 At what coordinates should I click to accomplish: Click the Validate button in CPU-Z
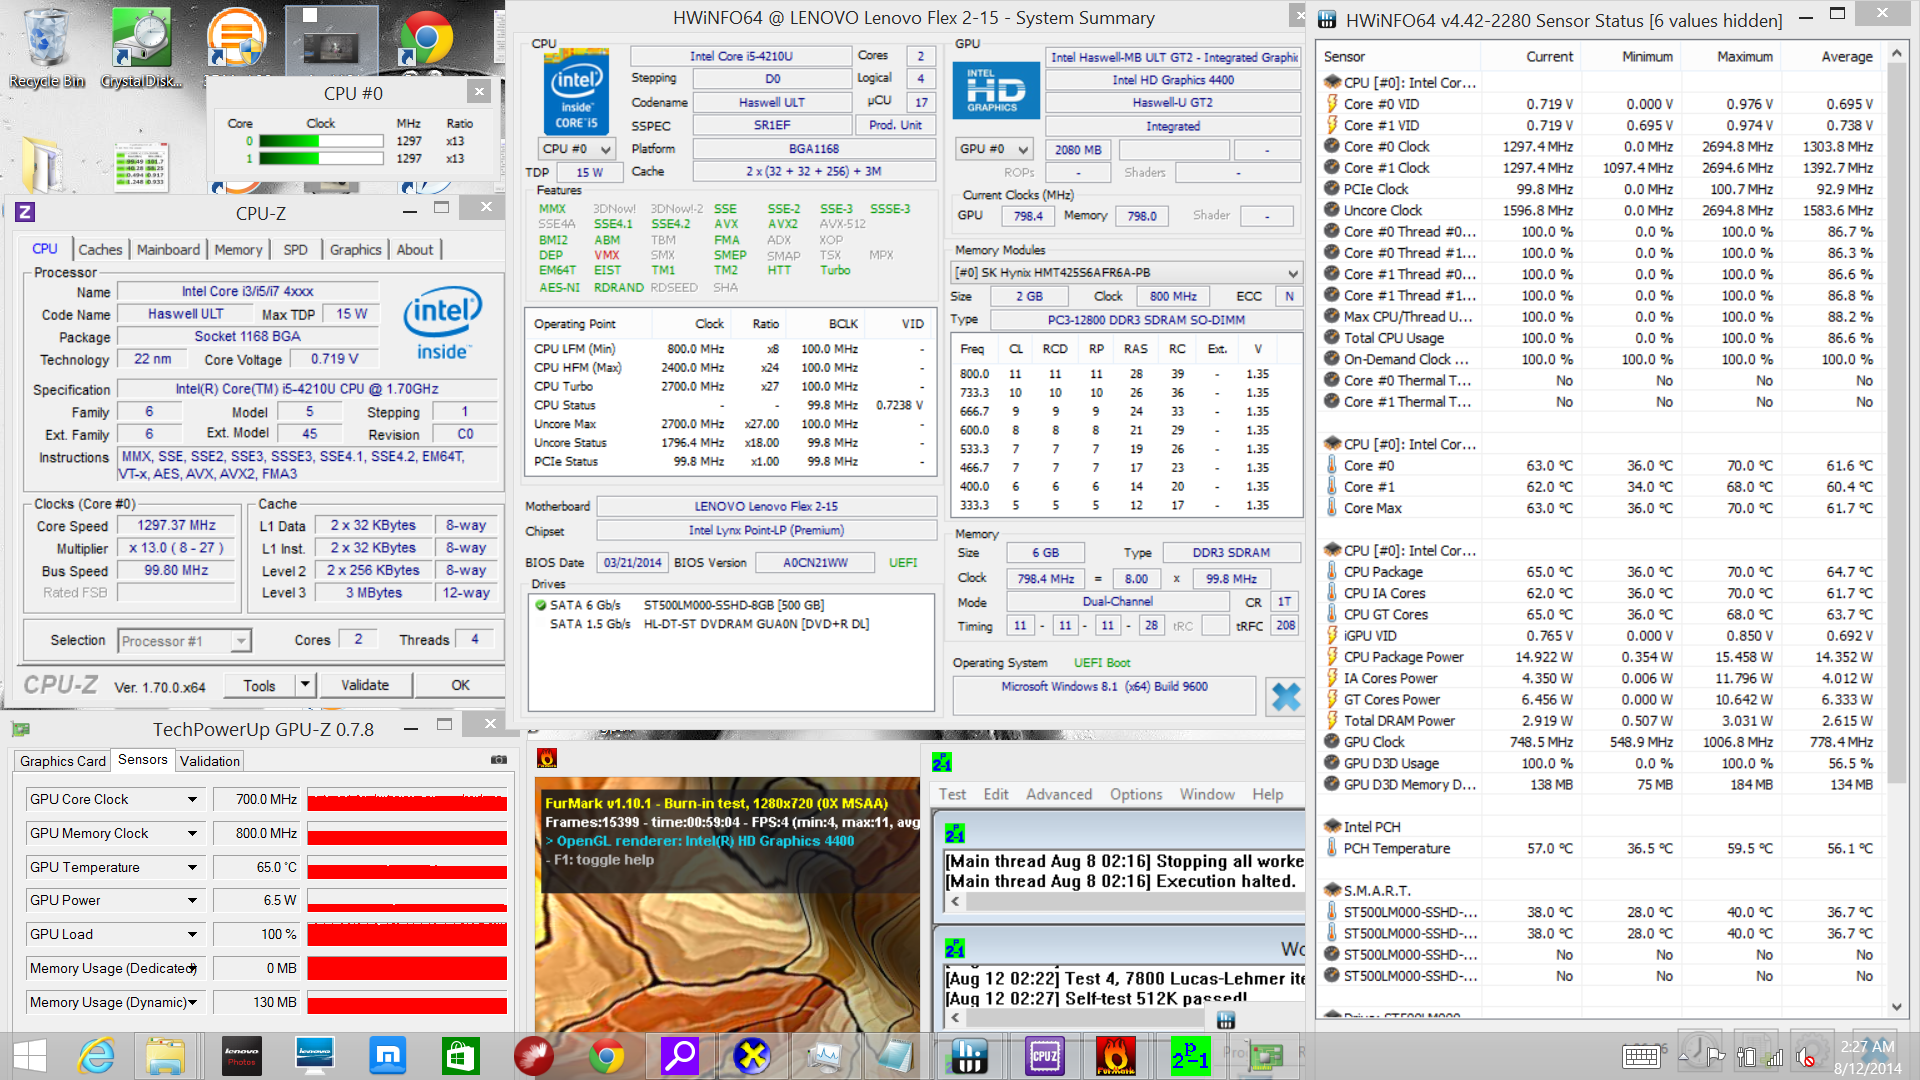pos(364,685)
